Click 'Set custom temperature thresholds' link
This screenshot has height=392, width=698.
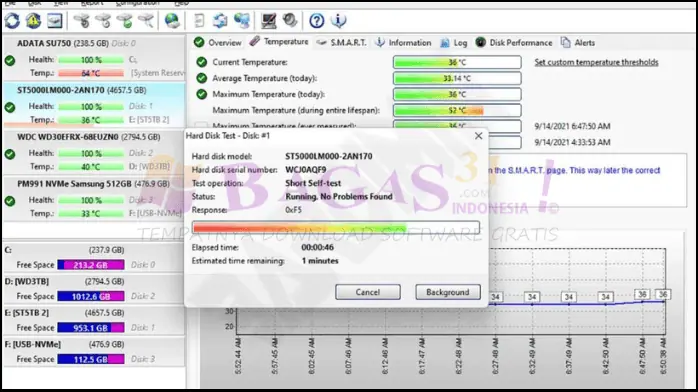click(596, 62)
